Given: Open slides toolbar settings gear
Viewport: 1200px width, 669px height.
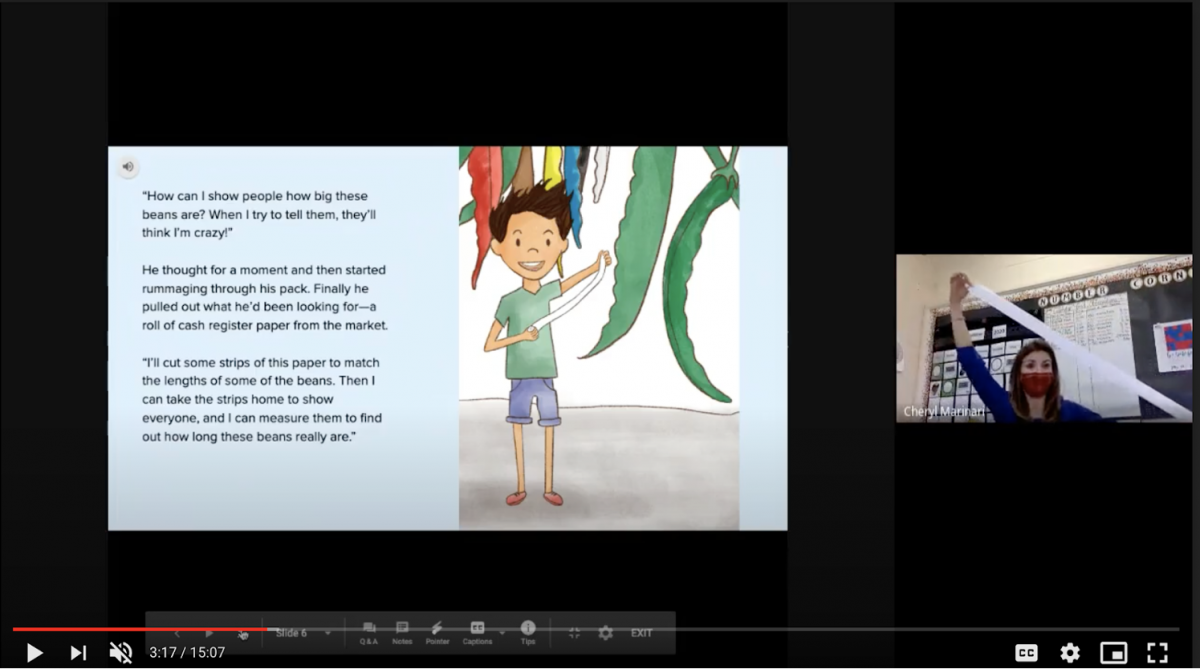Looking at the screenshot, I should [605, 633].
